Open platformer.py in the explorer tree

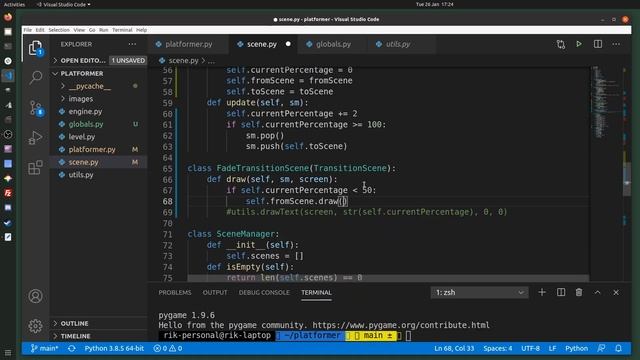click(x=98, y=149)
